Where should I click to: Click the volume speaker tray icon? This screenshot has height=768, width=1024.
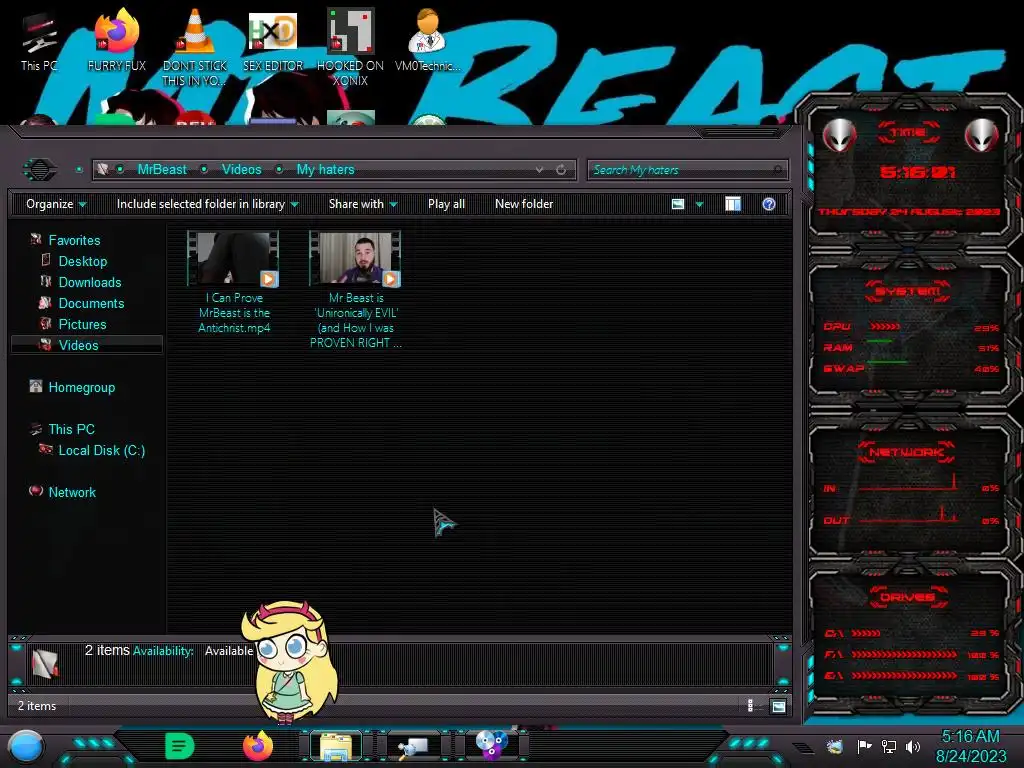912,746
